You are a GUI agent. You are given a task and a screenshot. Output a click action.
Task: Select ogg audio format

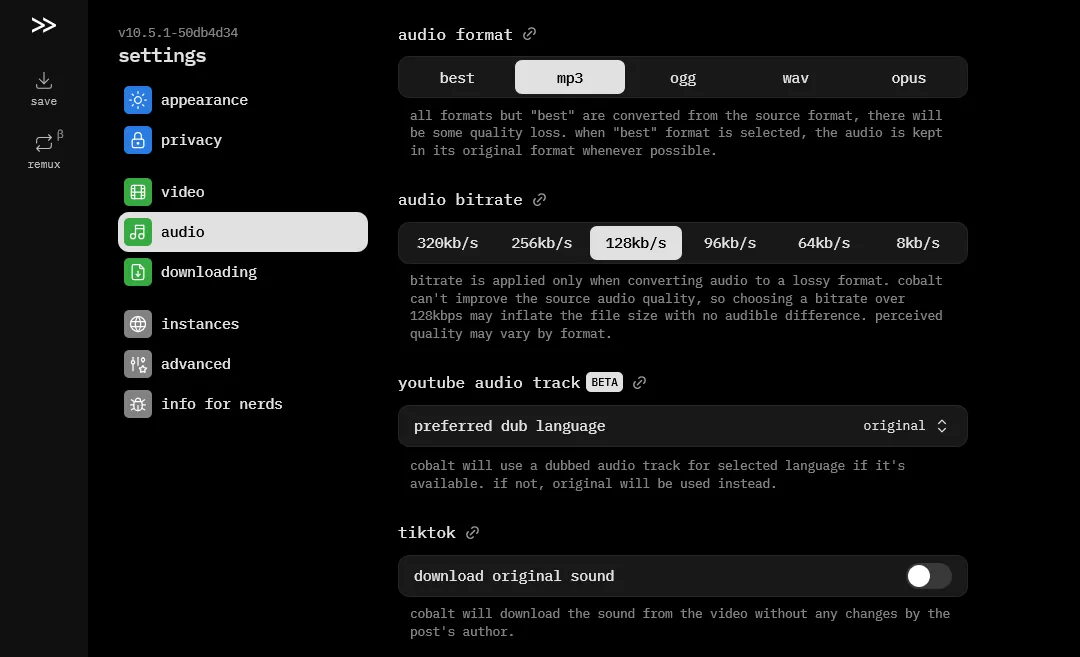point(683,78)
